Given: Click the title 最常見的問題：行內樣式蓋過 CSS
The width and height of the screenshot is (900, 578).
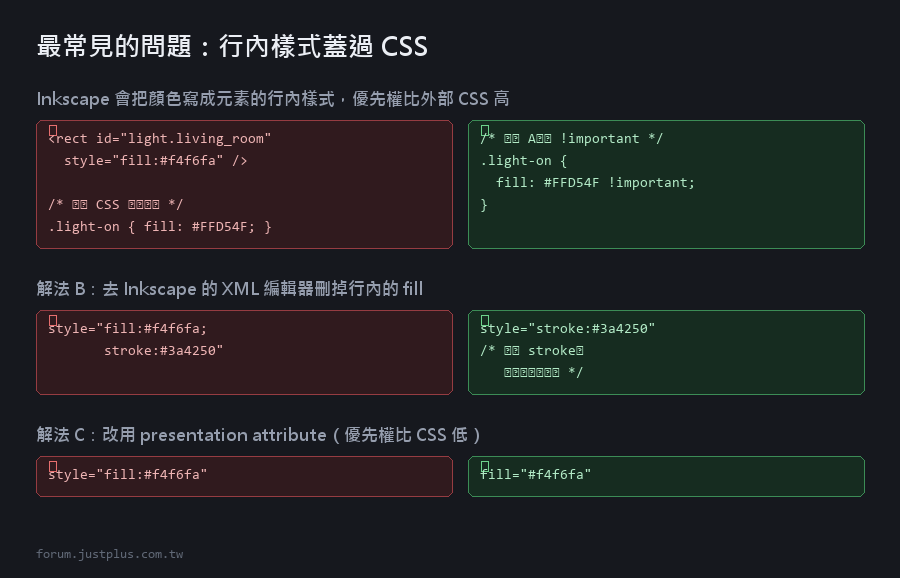Looking at the screenshot, I should (x=232, y=46).
